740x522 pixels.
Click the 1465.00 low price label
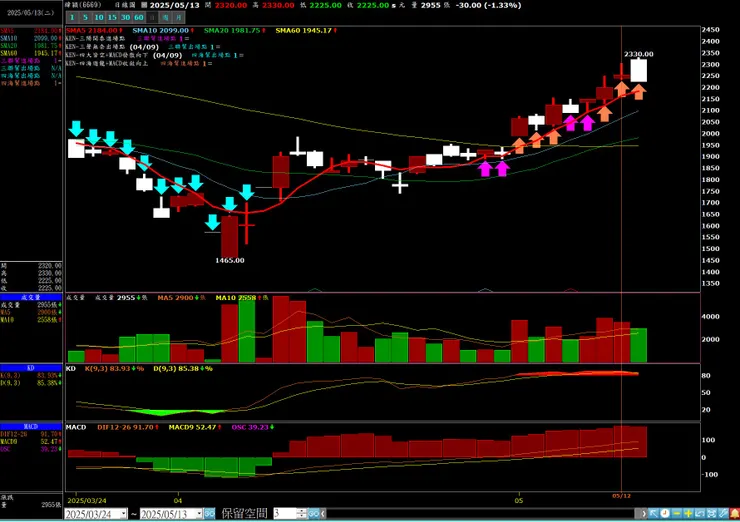(230, 261)
